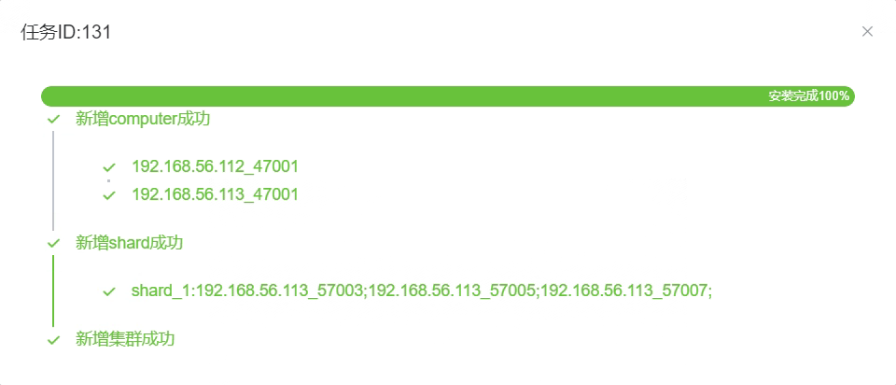Select the 新增shard成功 step
Viewport: 896px width, 385px height.
tap(129, 243)
